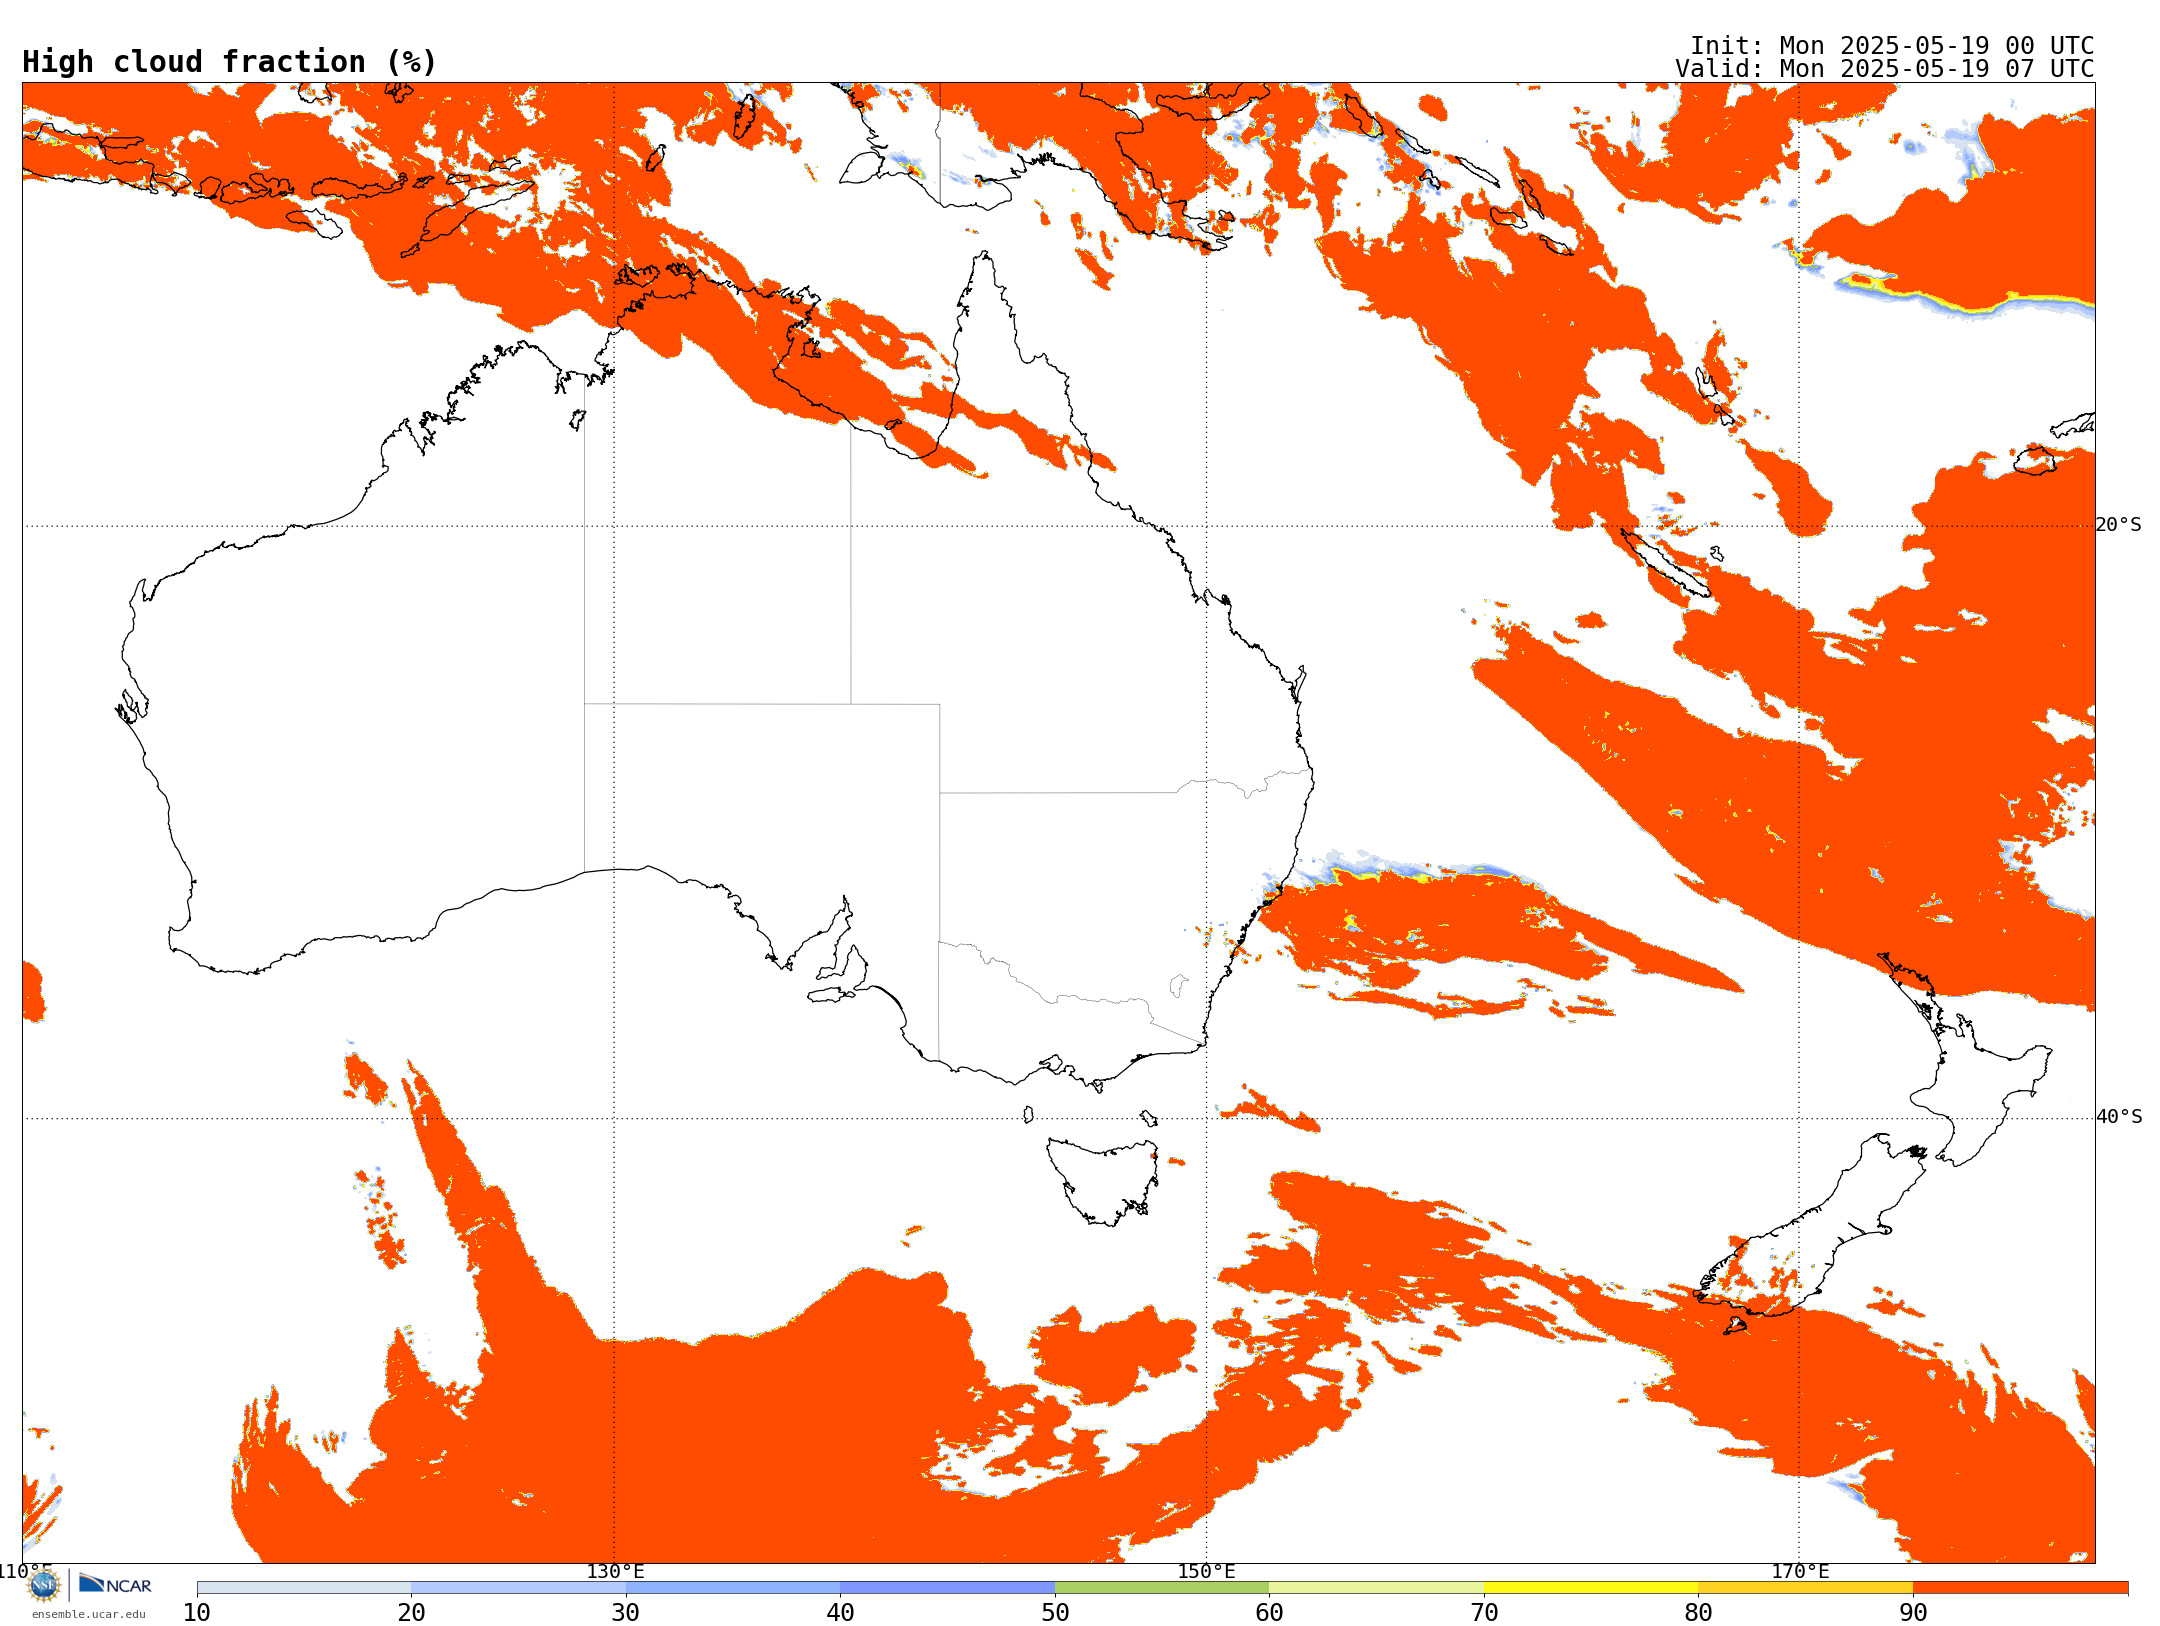Click the colorbar tick label 50
Image resolution: width=2160 pixels, height=1626 pixels.
(x=1055, y=1613)
